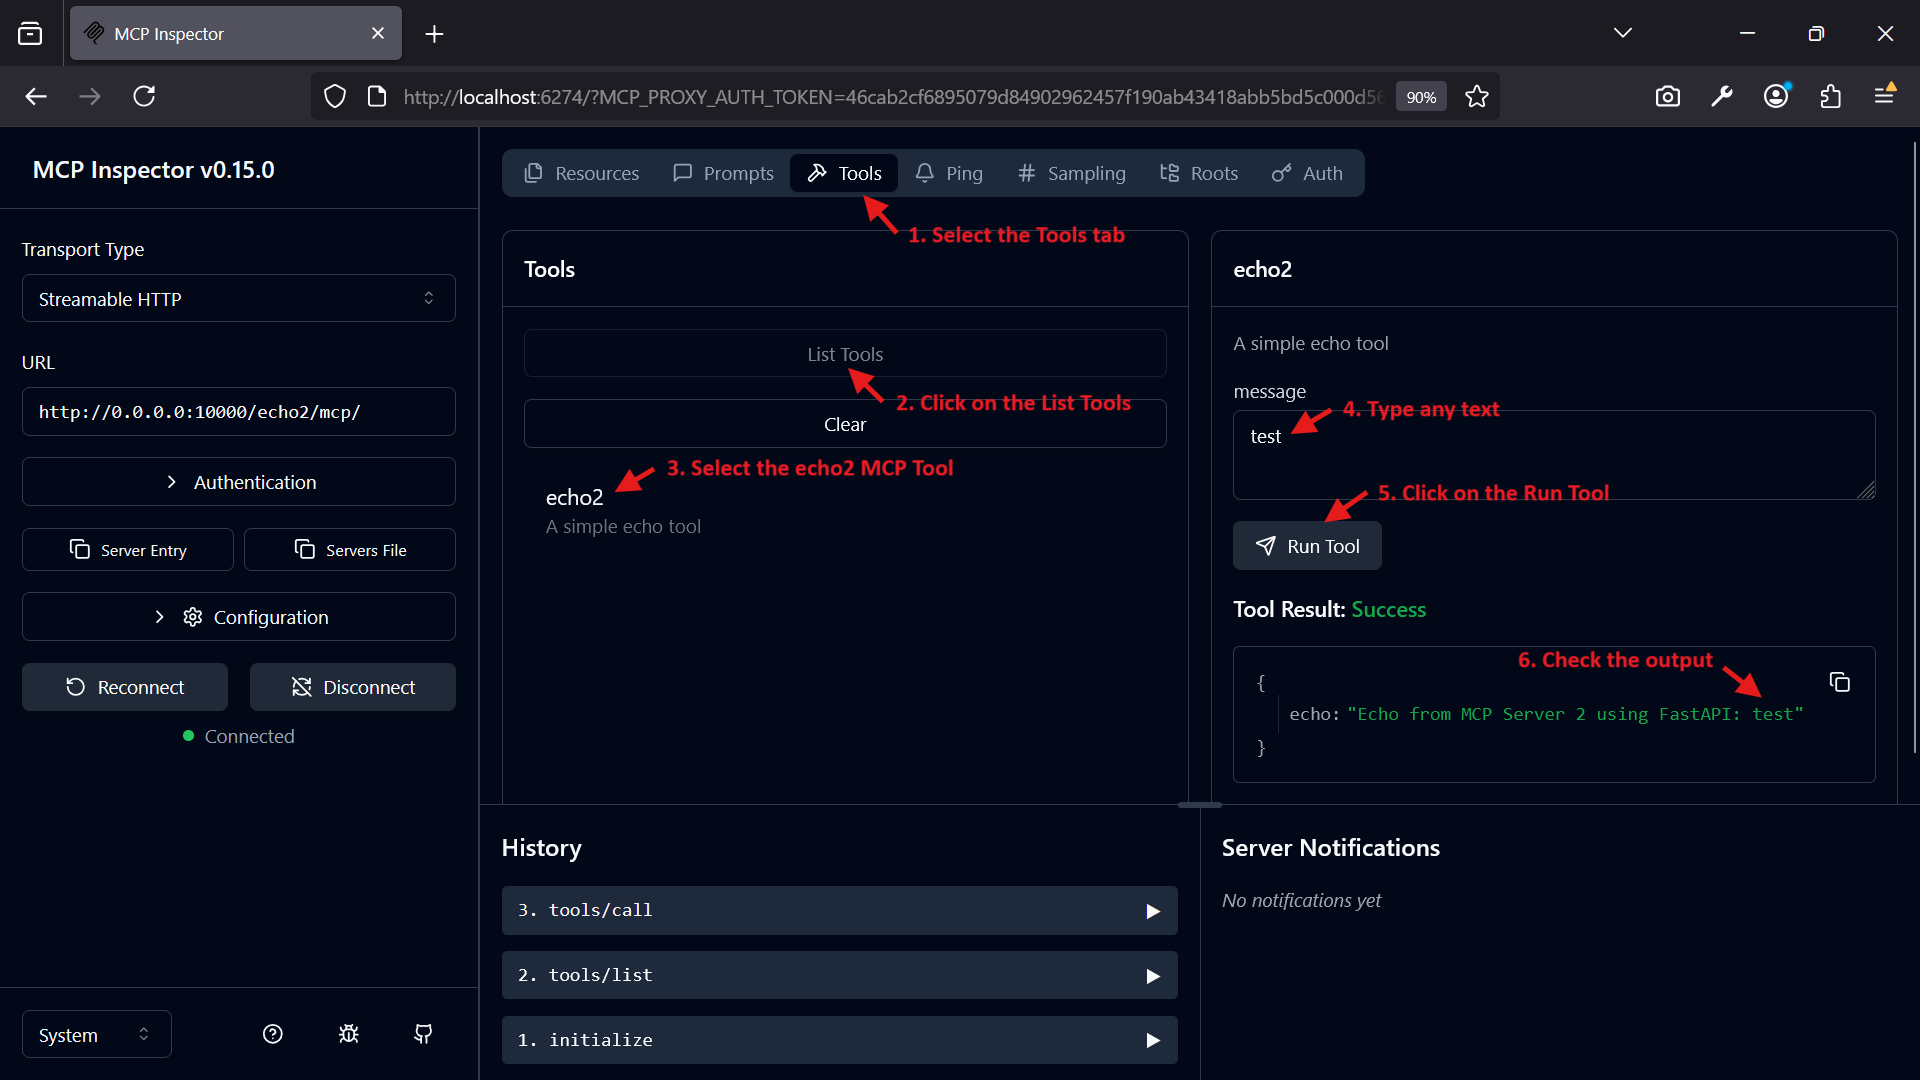Open the help circle icon in sidebar

coord(273,1034)
